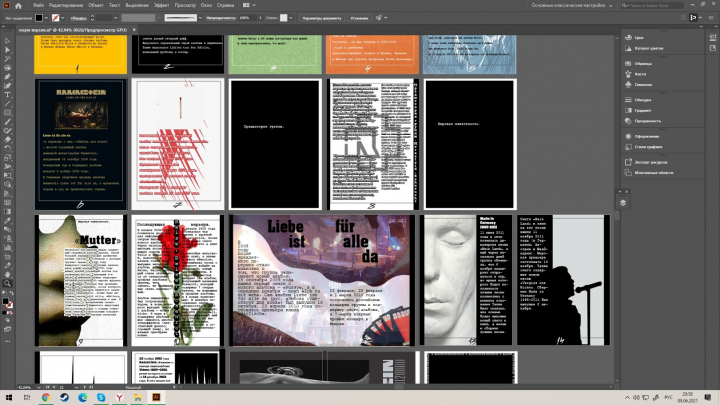The image size is (720, 405).
Task: Open the Стиль (graphic style) dropdown
Action: (x=290, y=18)
